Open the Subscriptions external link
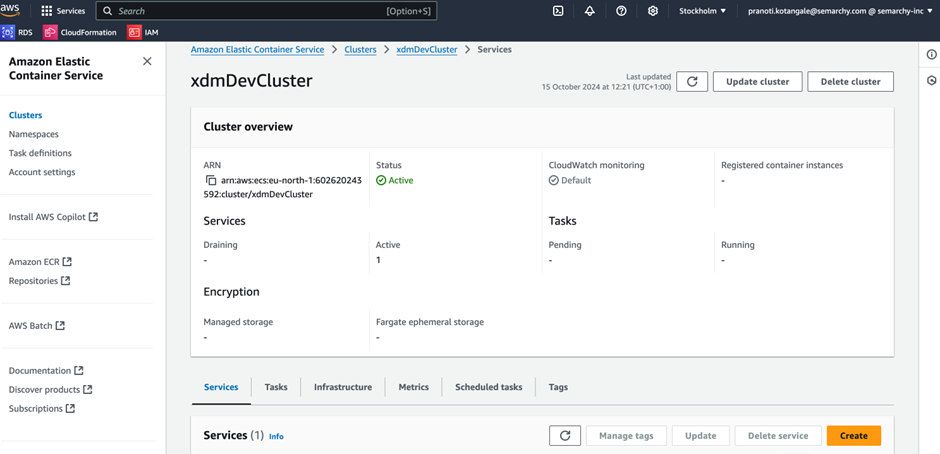This screenshot has height=454, width=940. [42, 408]
